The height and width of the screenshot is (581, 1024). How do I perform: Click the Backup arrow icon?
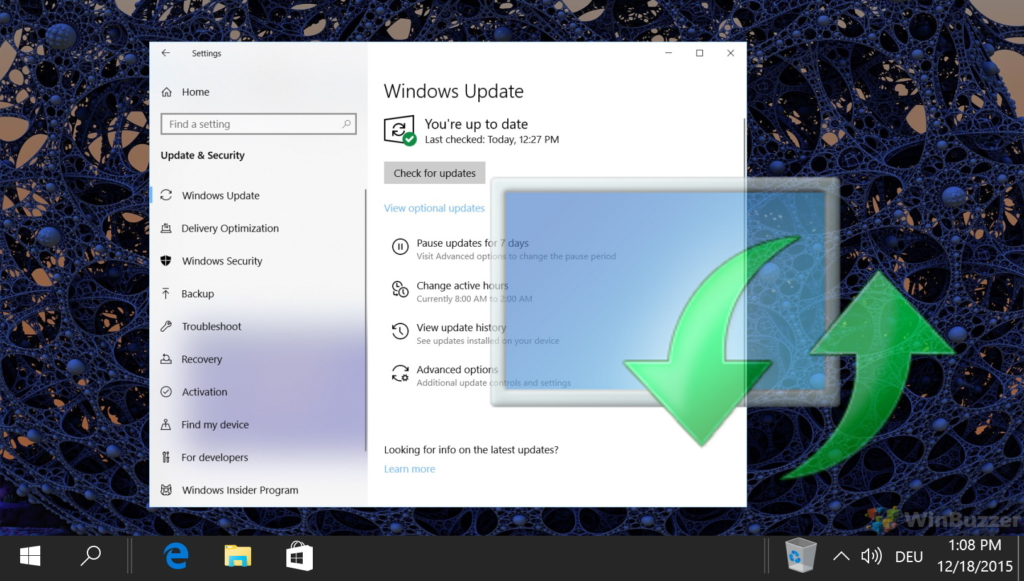coord(167,293)
